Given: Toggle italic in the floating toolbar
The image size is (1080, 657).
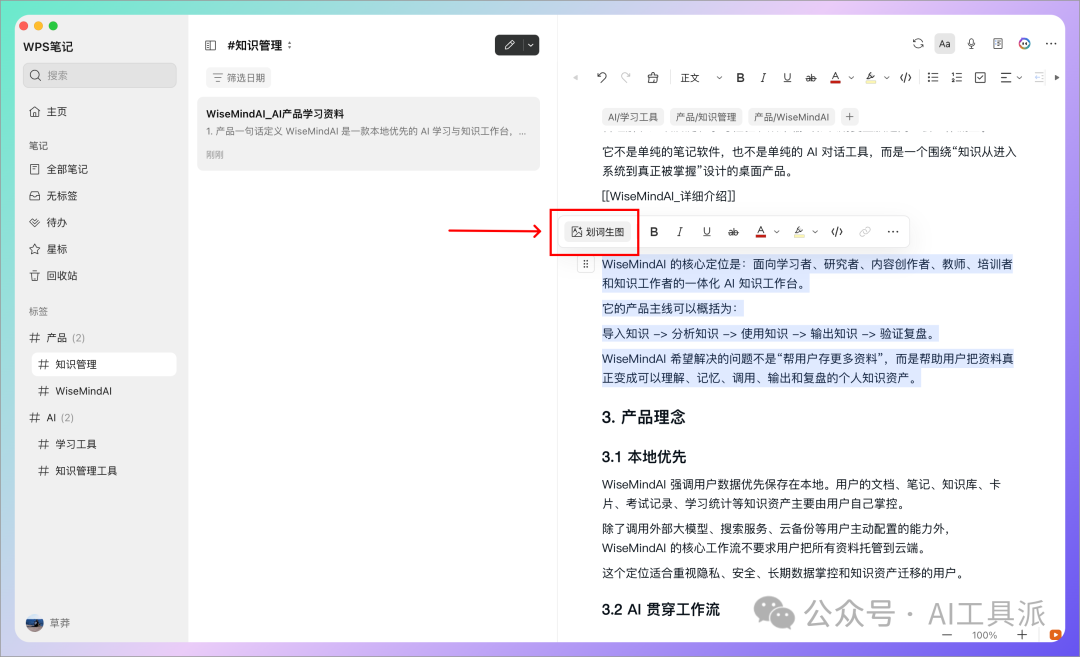Looking at the screenshot, I should coord(680,232).
